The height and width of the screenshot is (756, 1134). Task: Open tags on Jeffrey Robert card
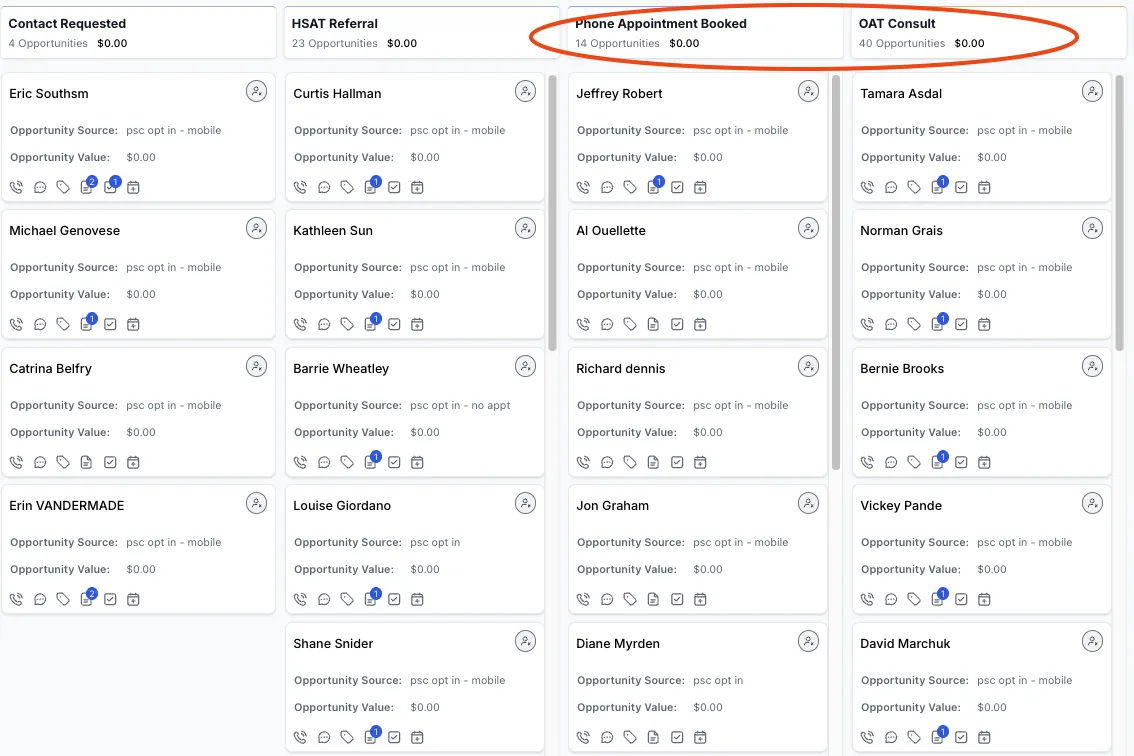630,187
